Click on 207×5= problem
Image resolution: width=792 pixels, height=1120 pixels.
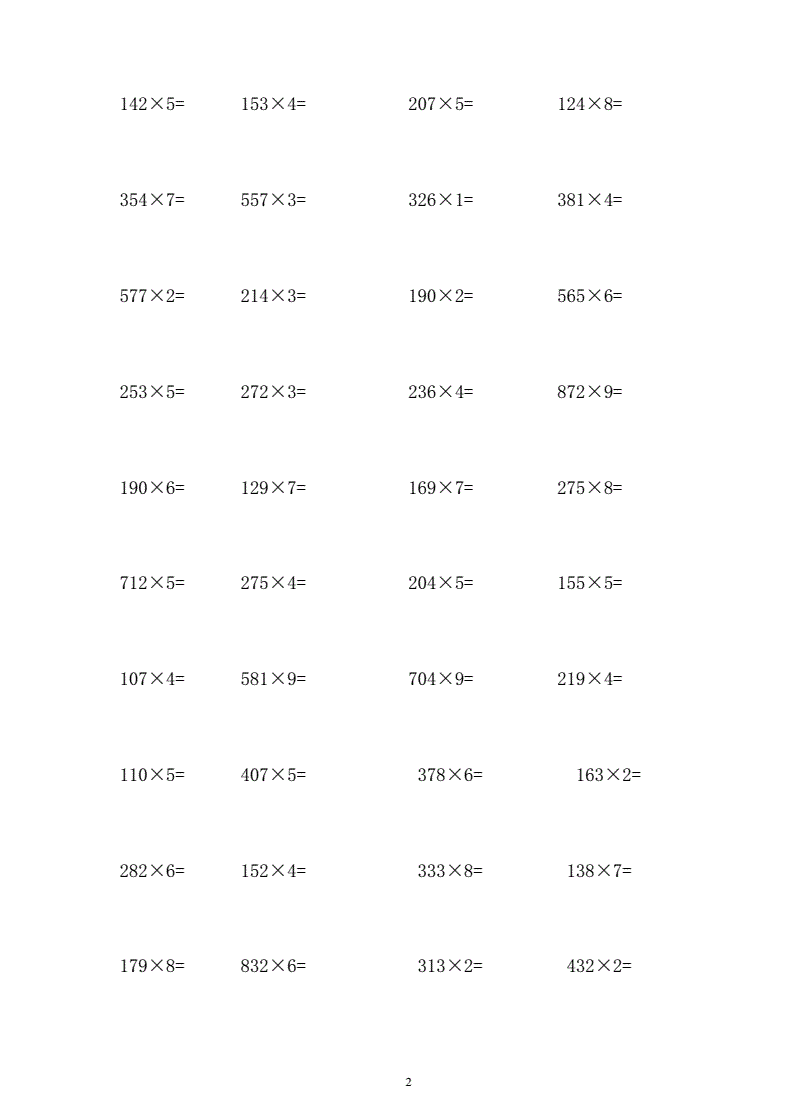click(441, 104)
